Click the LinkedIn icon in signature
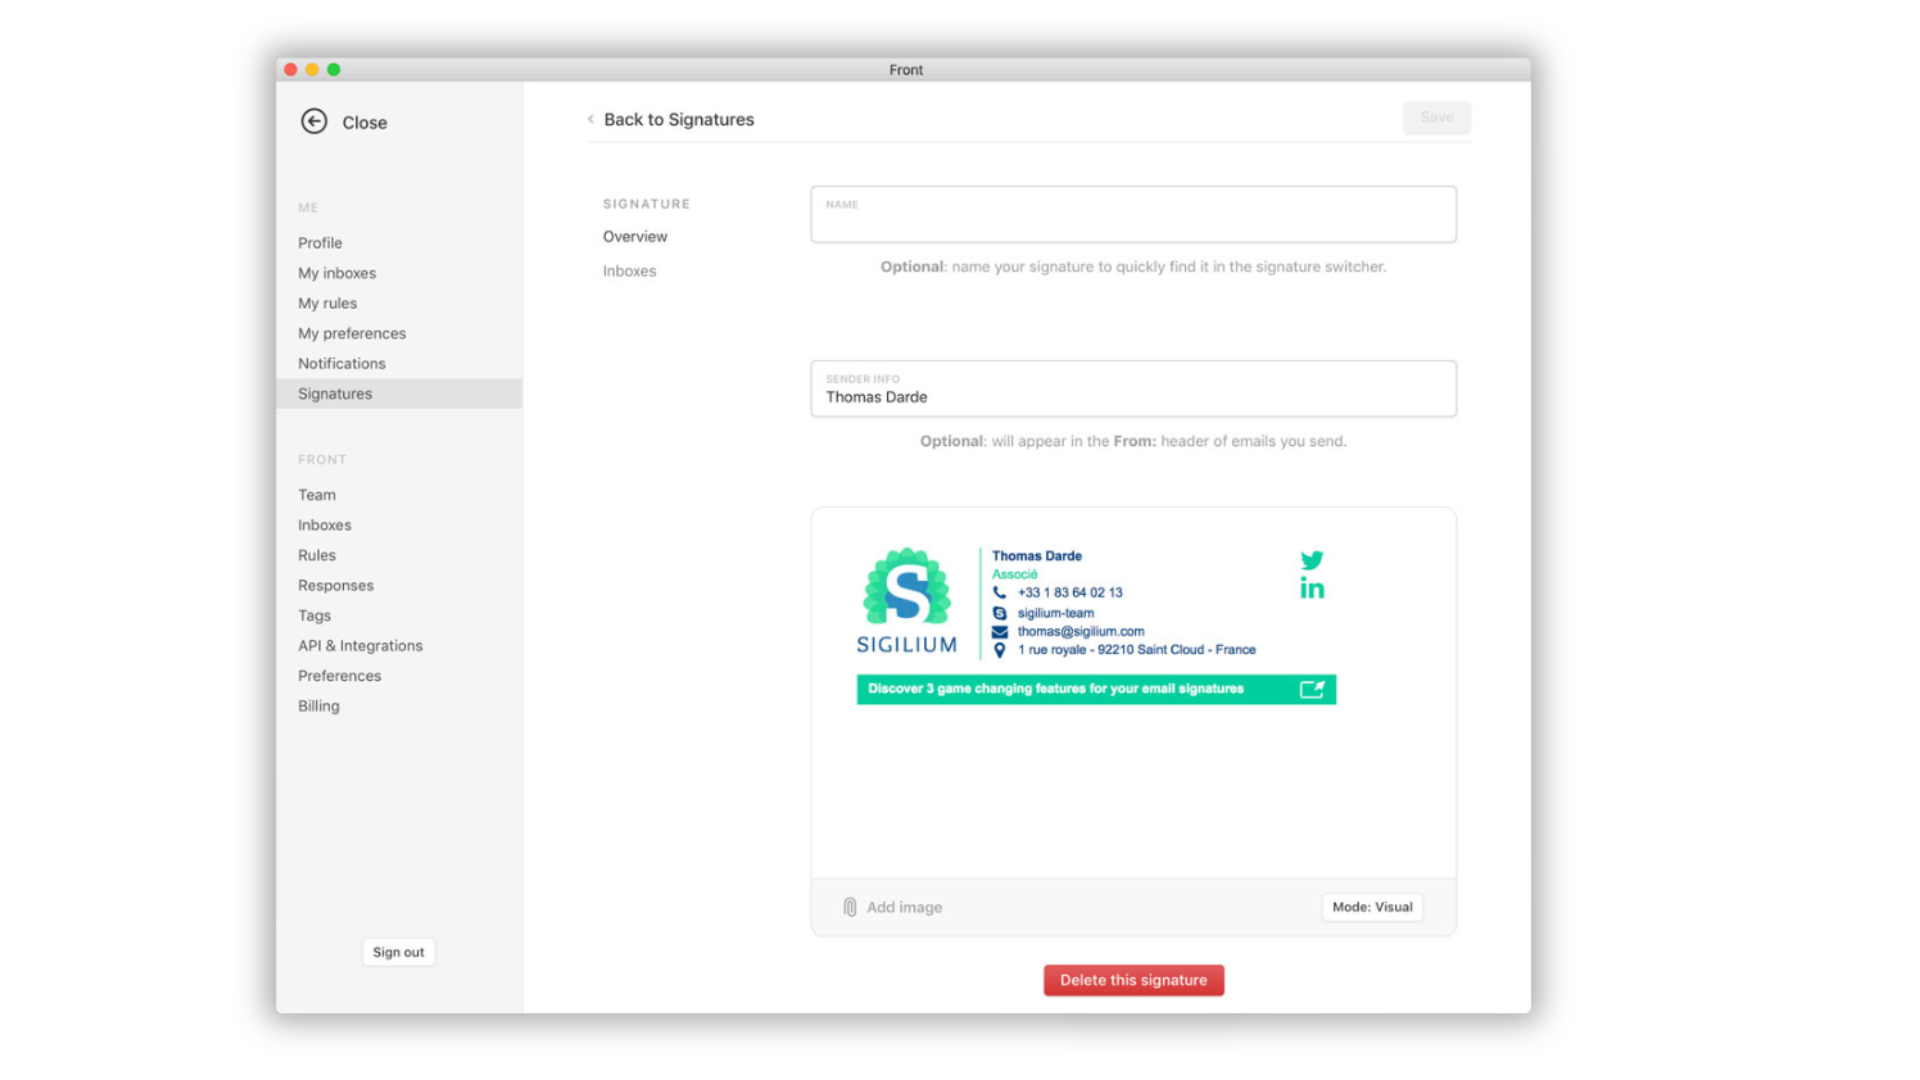The height and width of the screenshot is (1080, 1920). click(1312, 589)
